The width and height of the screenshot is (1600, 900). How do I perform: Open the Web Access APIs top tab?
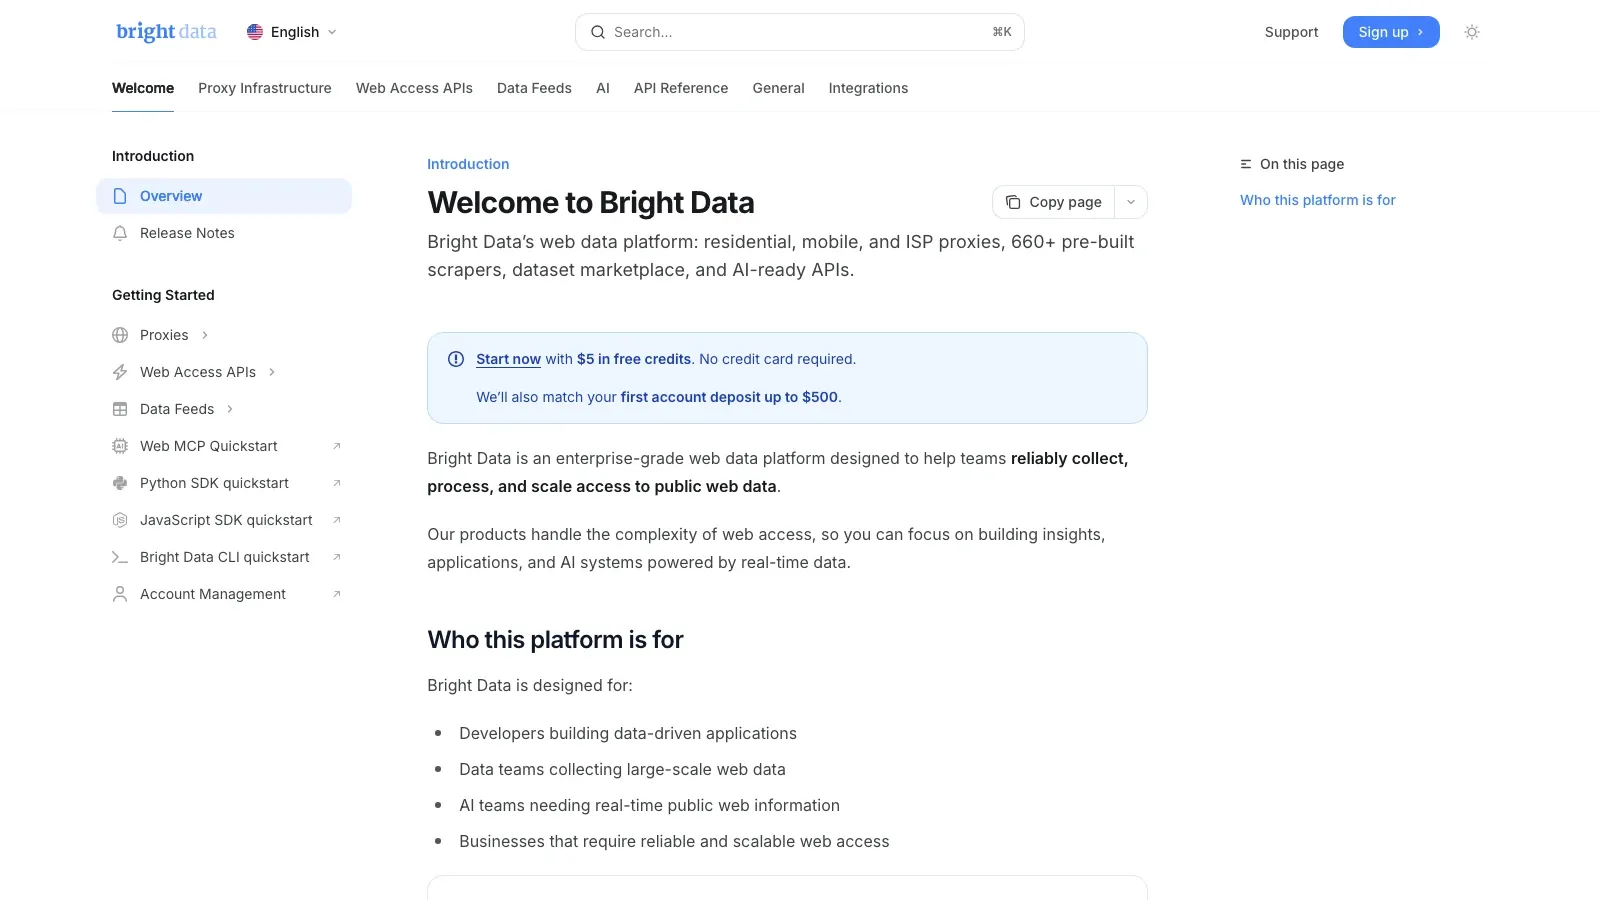coord(414,88)
